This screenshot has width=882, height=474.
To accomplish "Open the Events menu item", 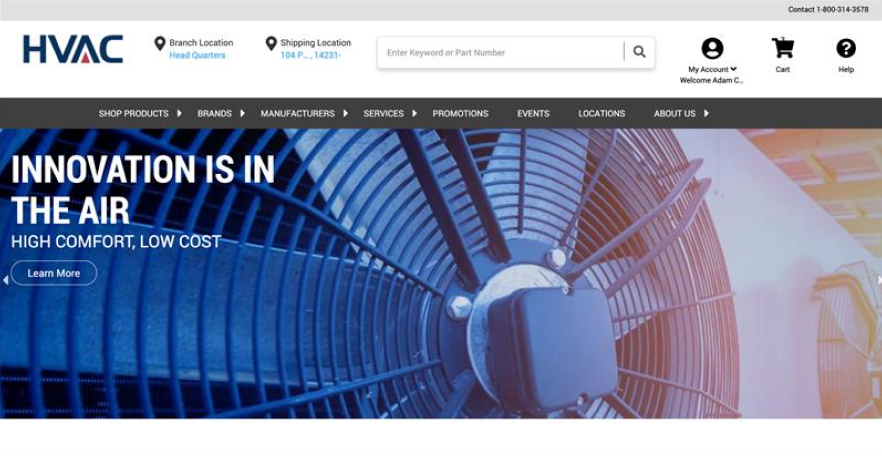I will pos(533,113).
